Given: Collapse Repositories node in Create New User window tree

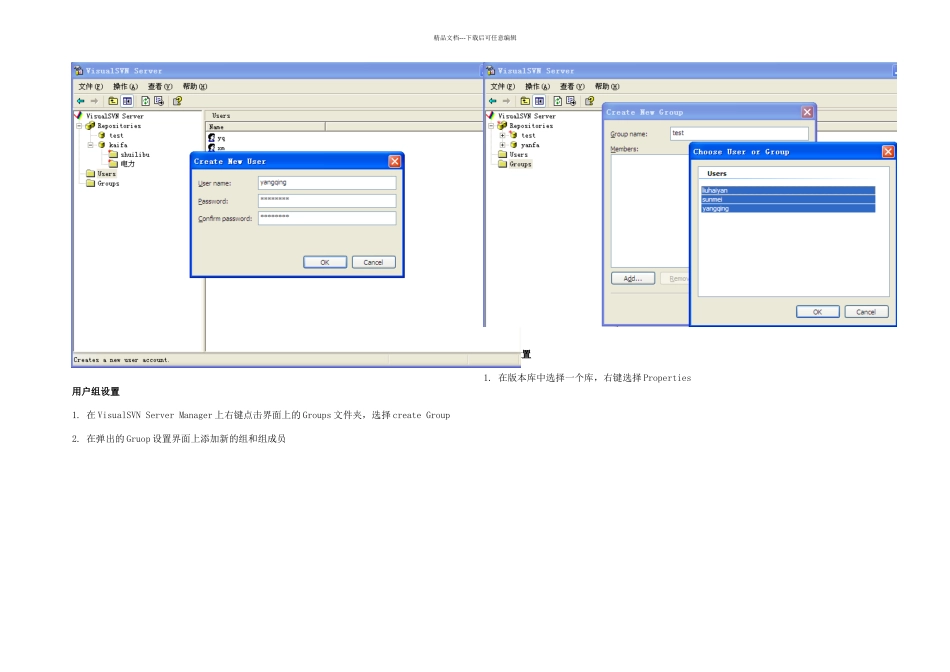Looking at the screenshot, I should click(79, 126).
